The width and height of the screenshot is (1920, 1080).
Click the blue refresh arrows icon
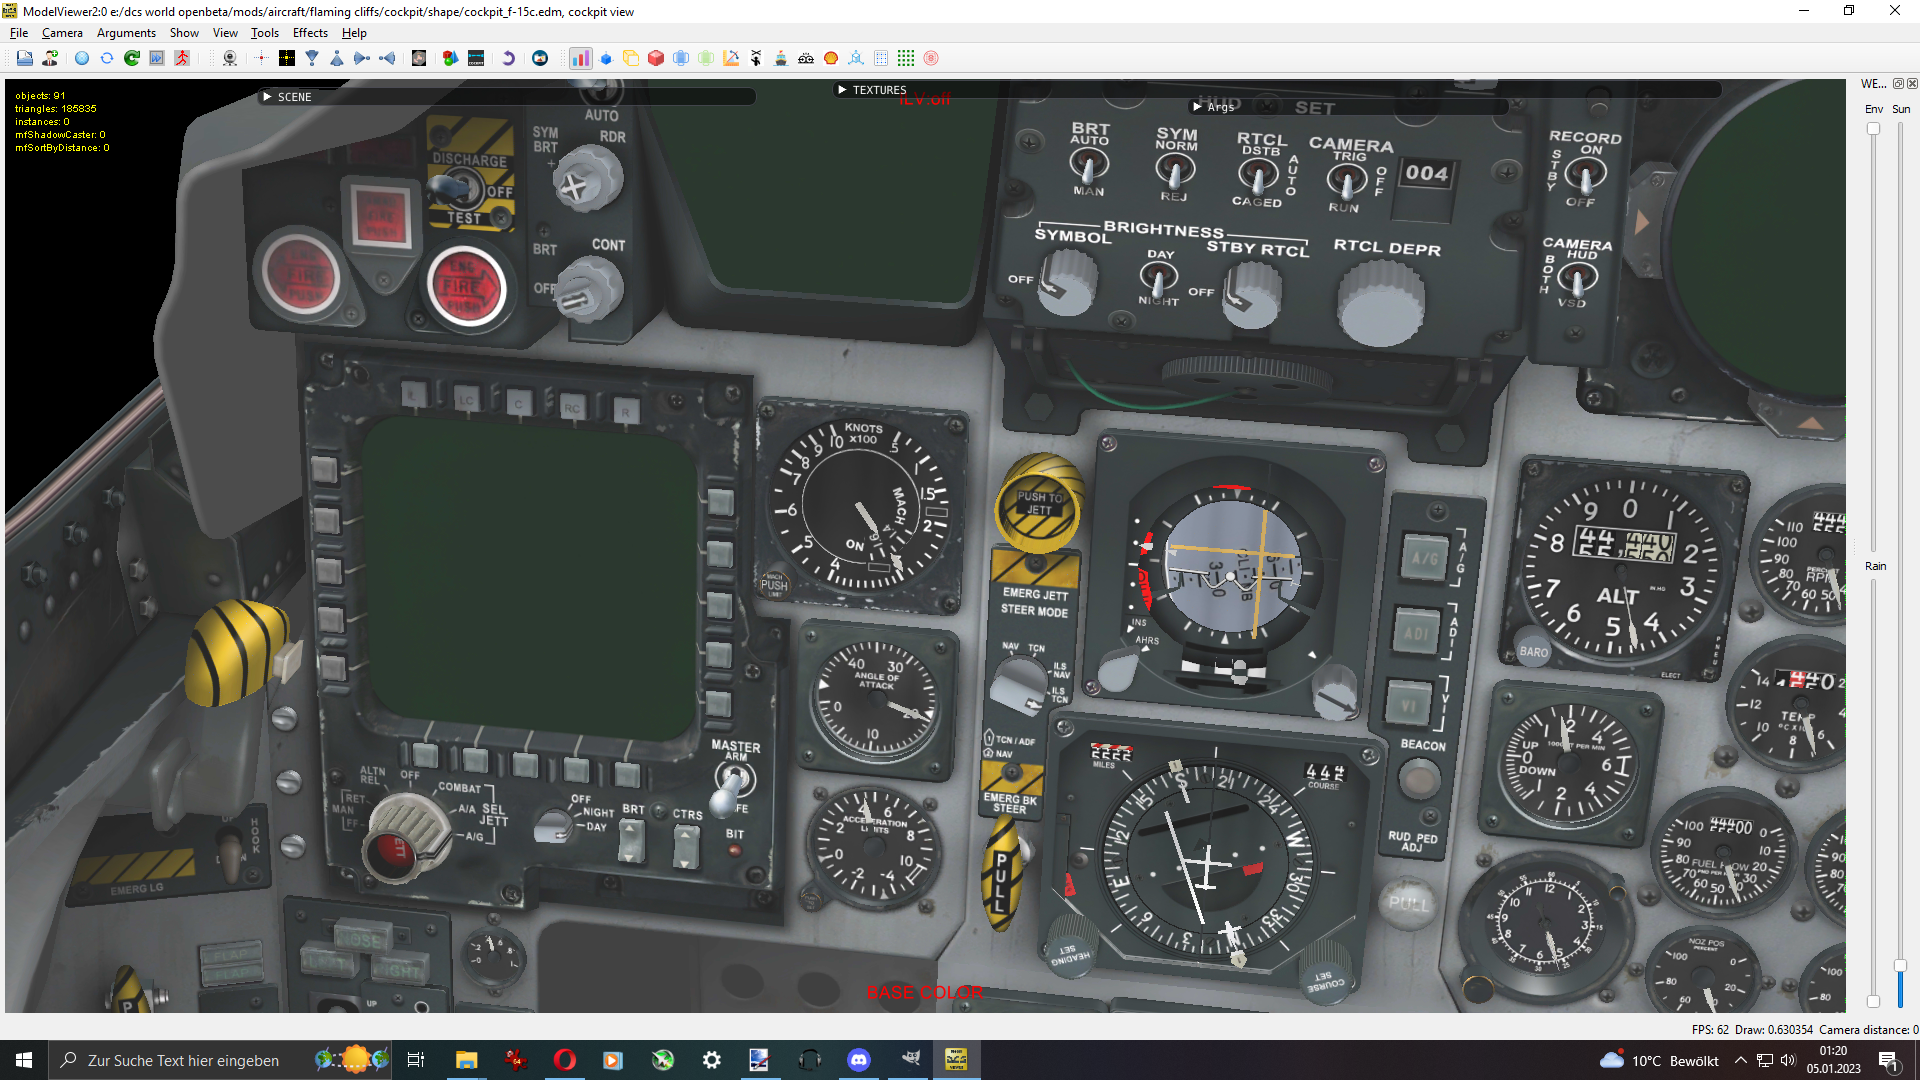tap(107, 58)
